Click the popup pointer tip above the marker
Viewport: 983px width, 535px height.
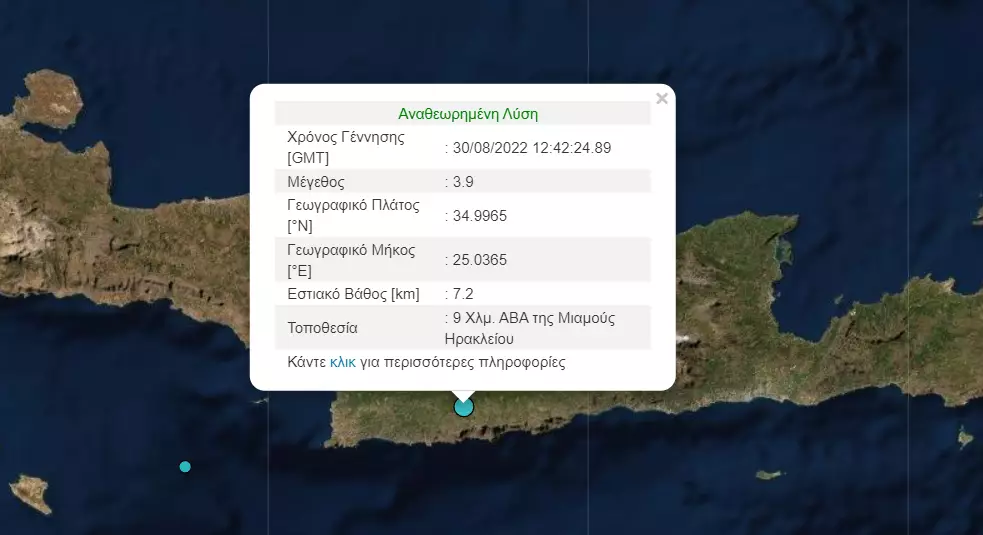coord(462,395)
